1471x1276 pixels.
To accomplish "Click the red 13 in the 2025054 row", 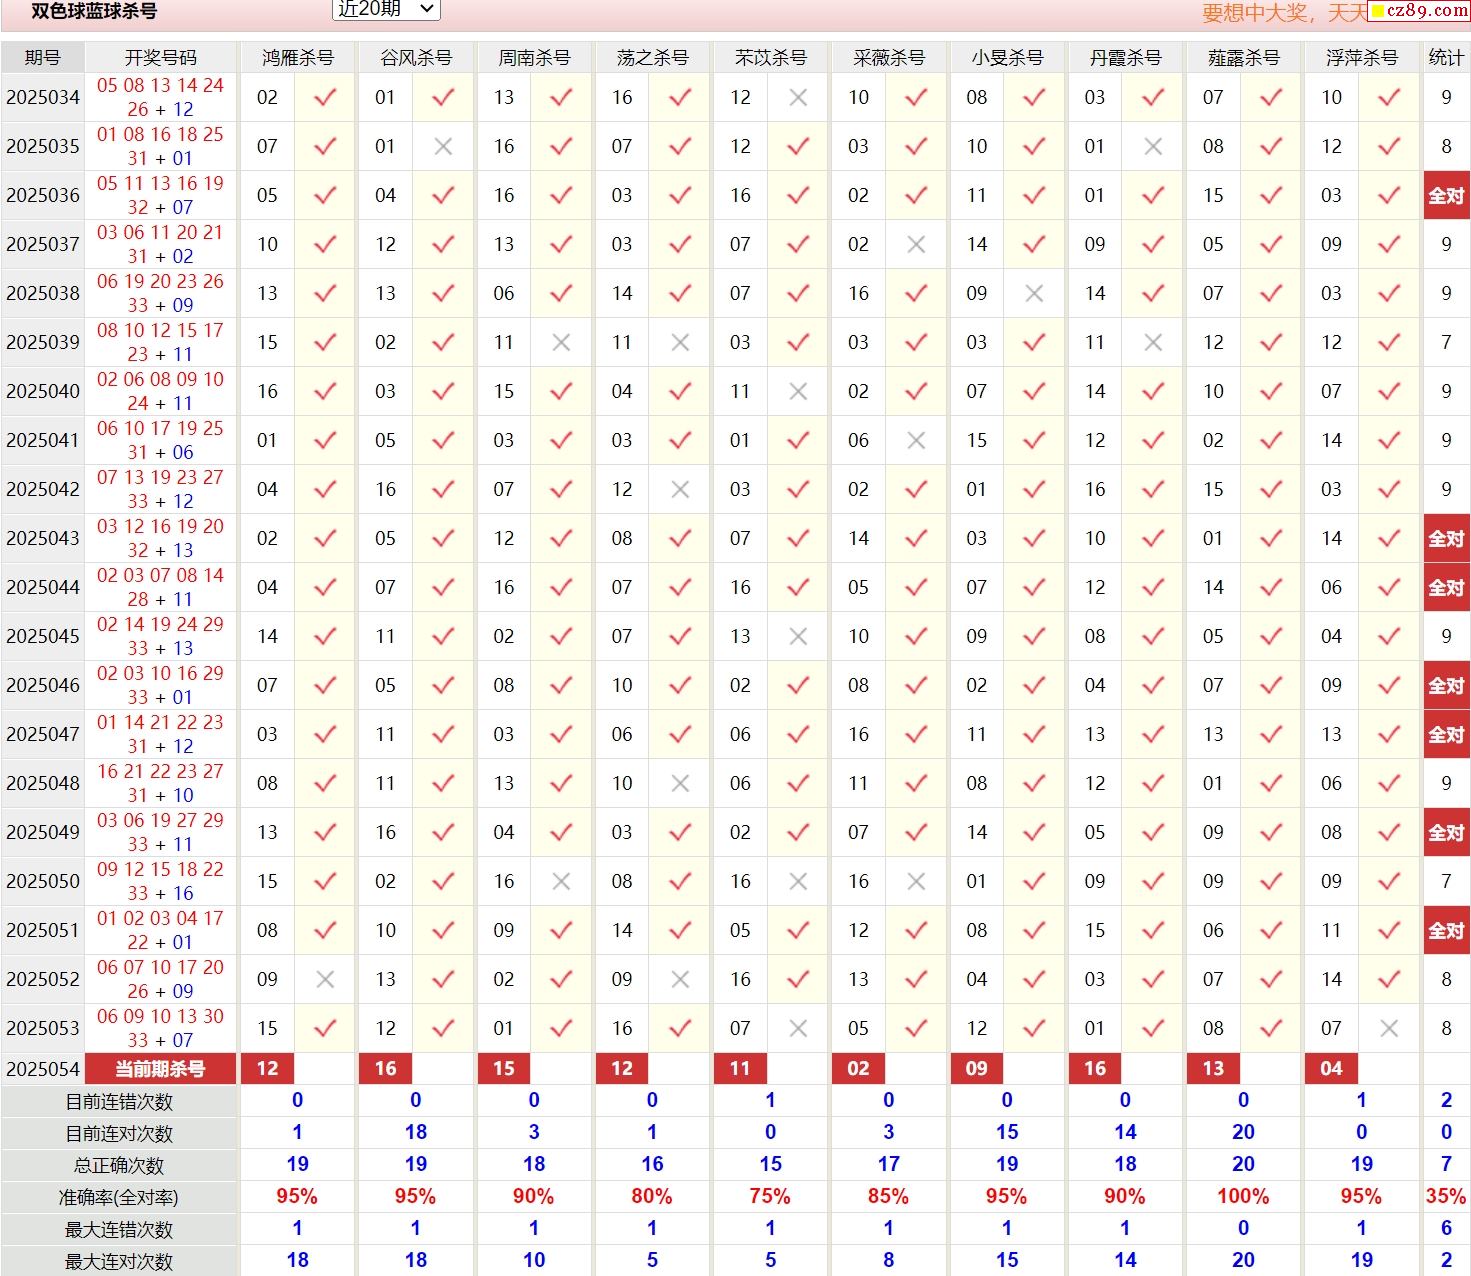I will [1213, 1069].
